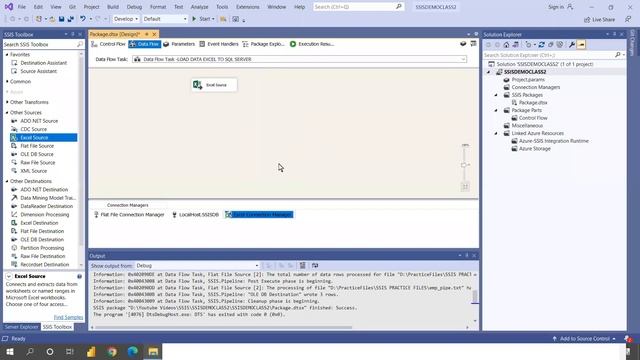The width and height of the screenshot is (640, 360).
Task: Open Extensions menu
Action: tap(247, 7)
